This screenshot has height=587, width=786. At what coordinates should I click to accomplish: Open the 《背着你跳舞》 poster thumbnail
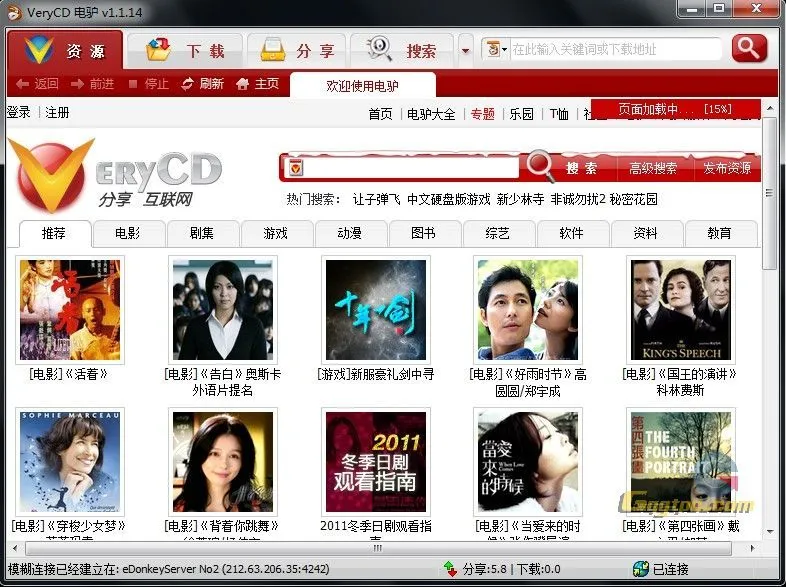(223, 462)
